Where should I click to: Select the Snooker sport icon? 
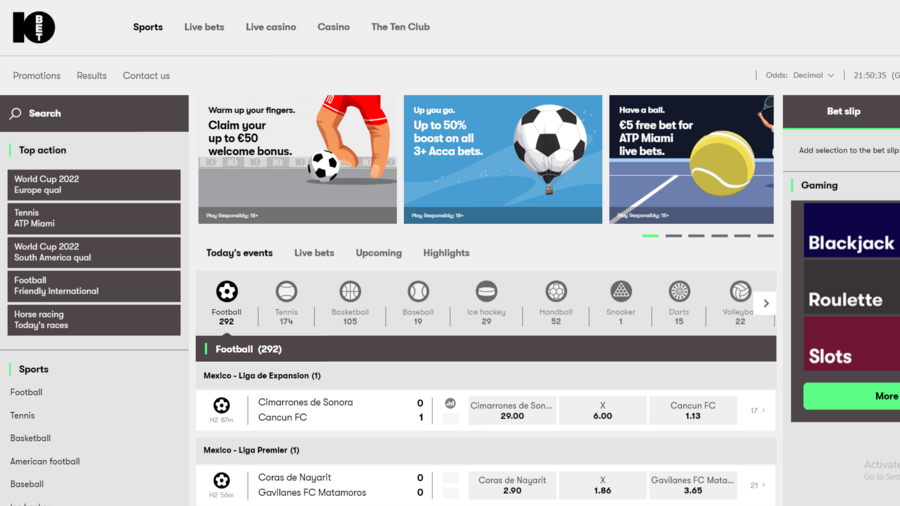[620, 292]
